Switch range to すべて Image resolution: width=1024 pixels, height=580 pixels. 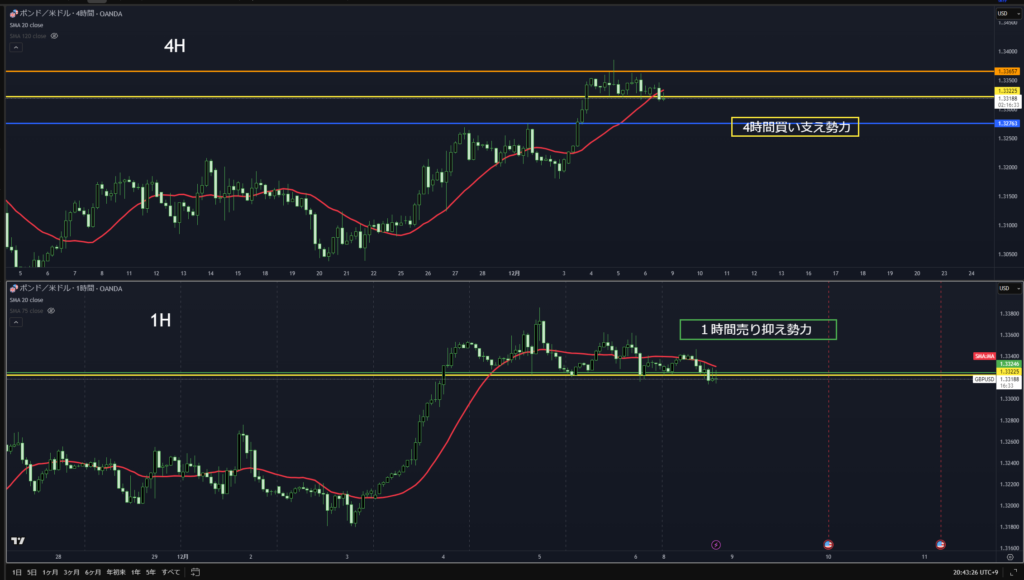tap(171, 572)
